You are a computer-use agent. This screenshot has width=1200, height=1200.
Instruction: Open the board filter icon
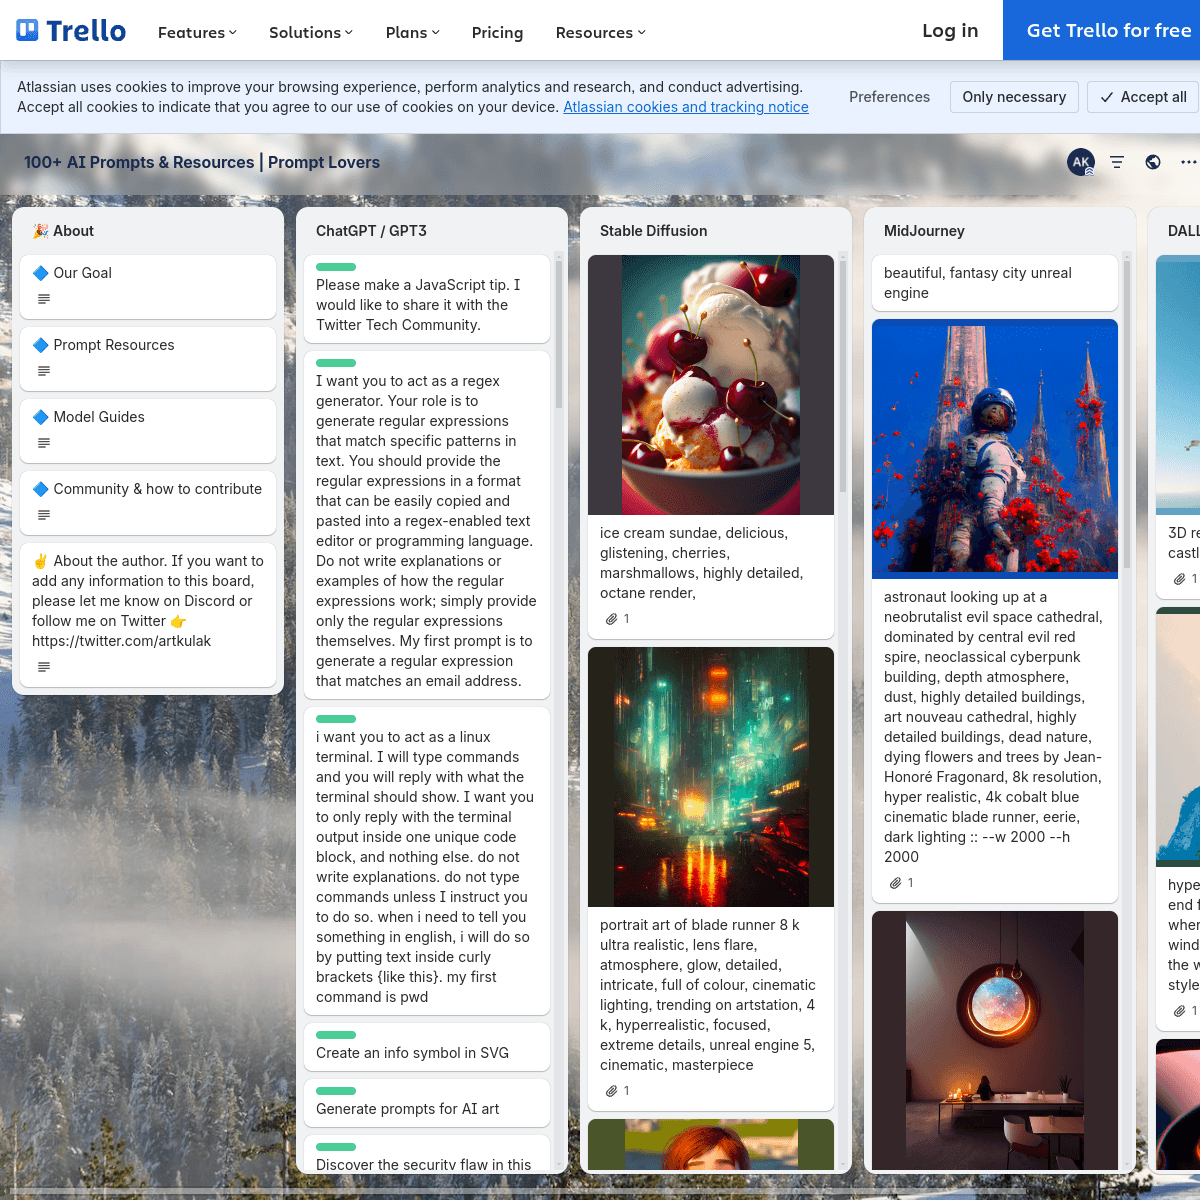click(x=1117, y=162)
